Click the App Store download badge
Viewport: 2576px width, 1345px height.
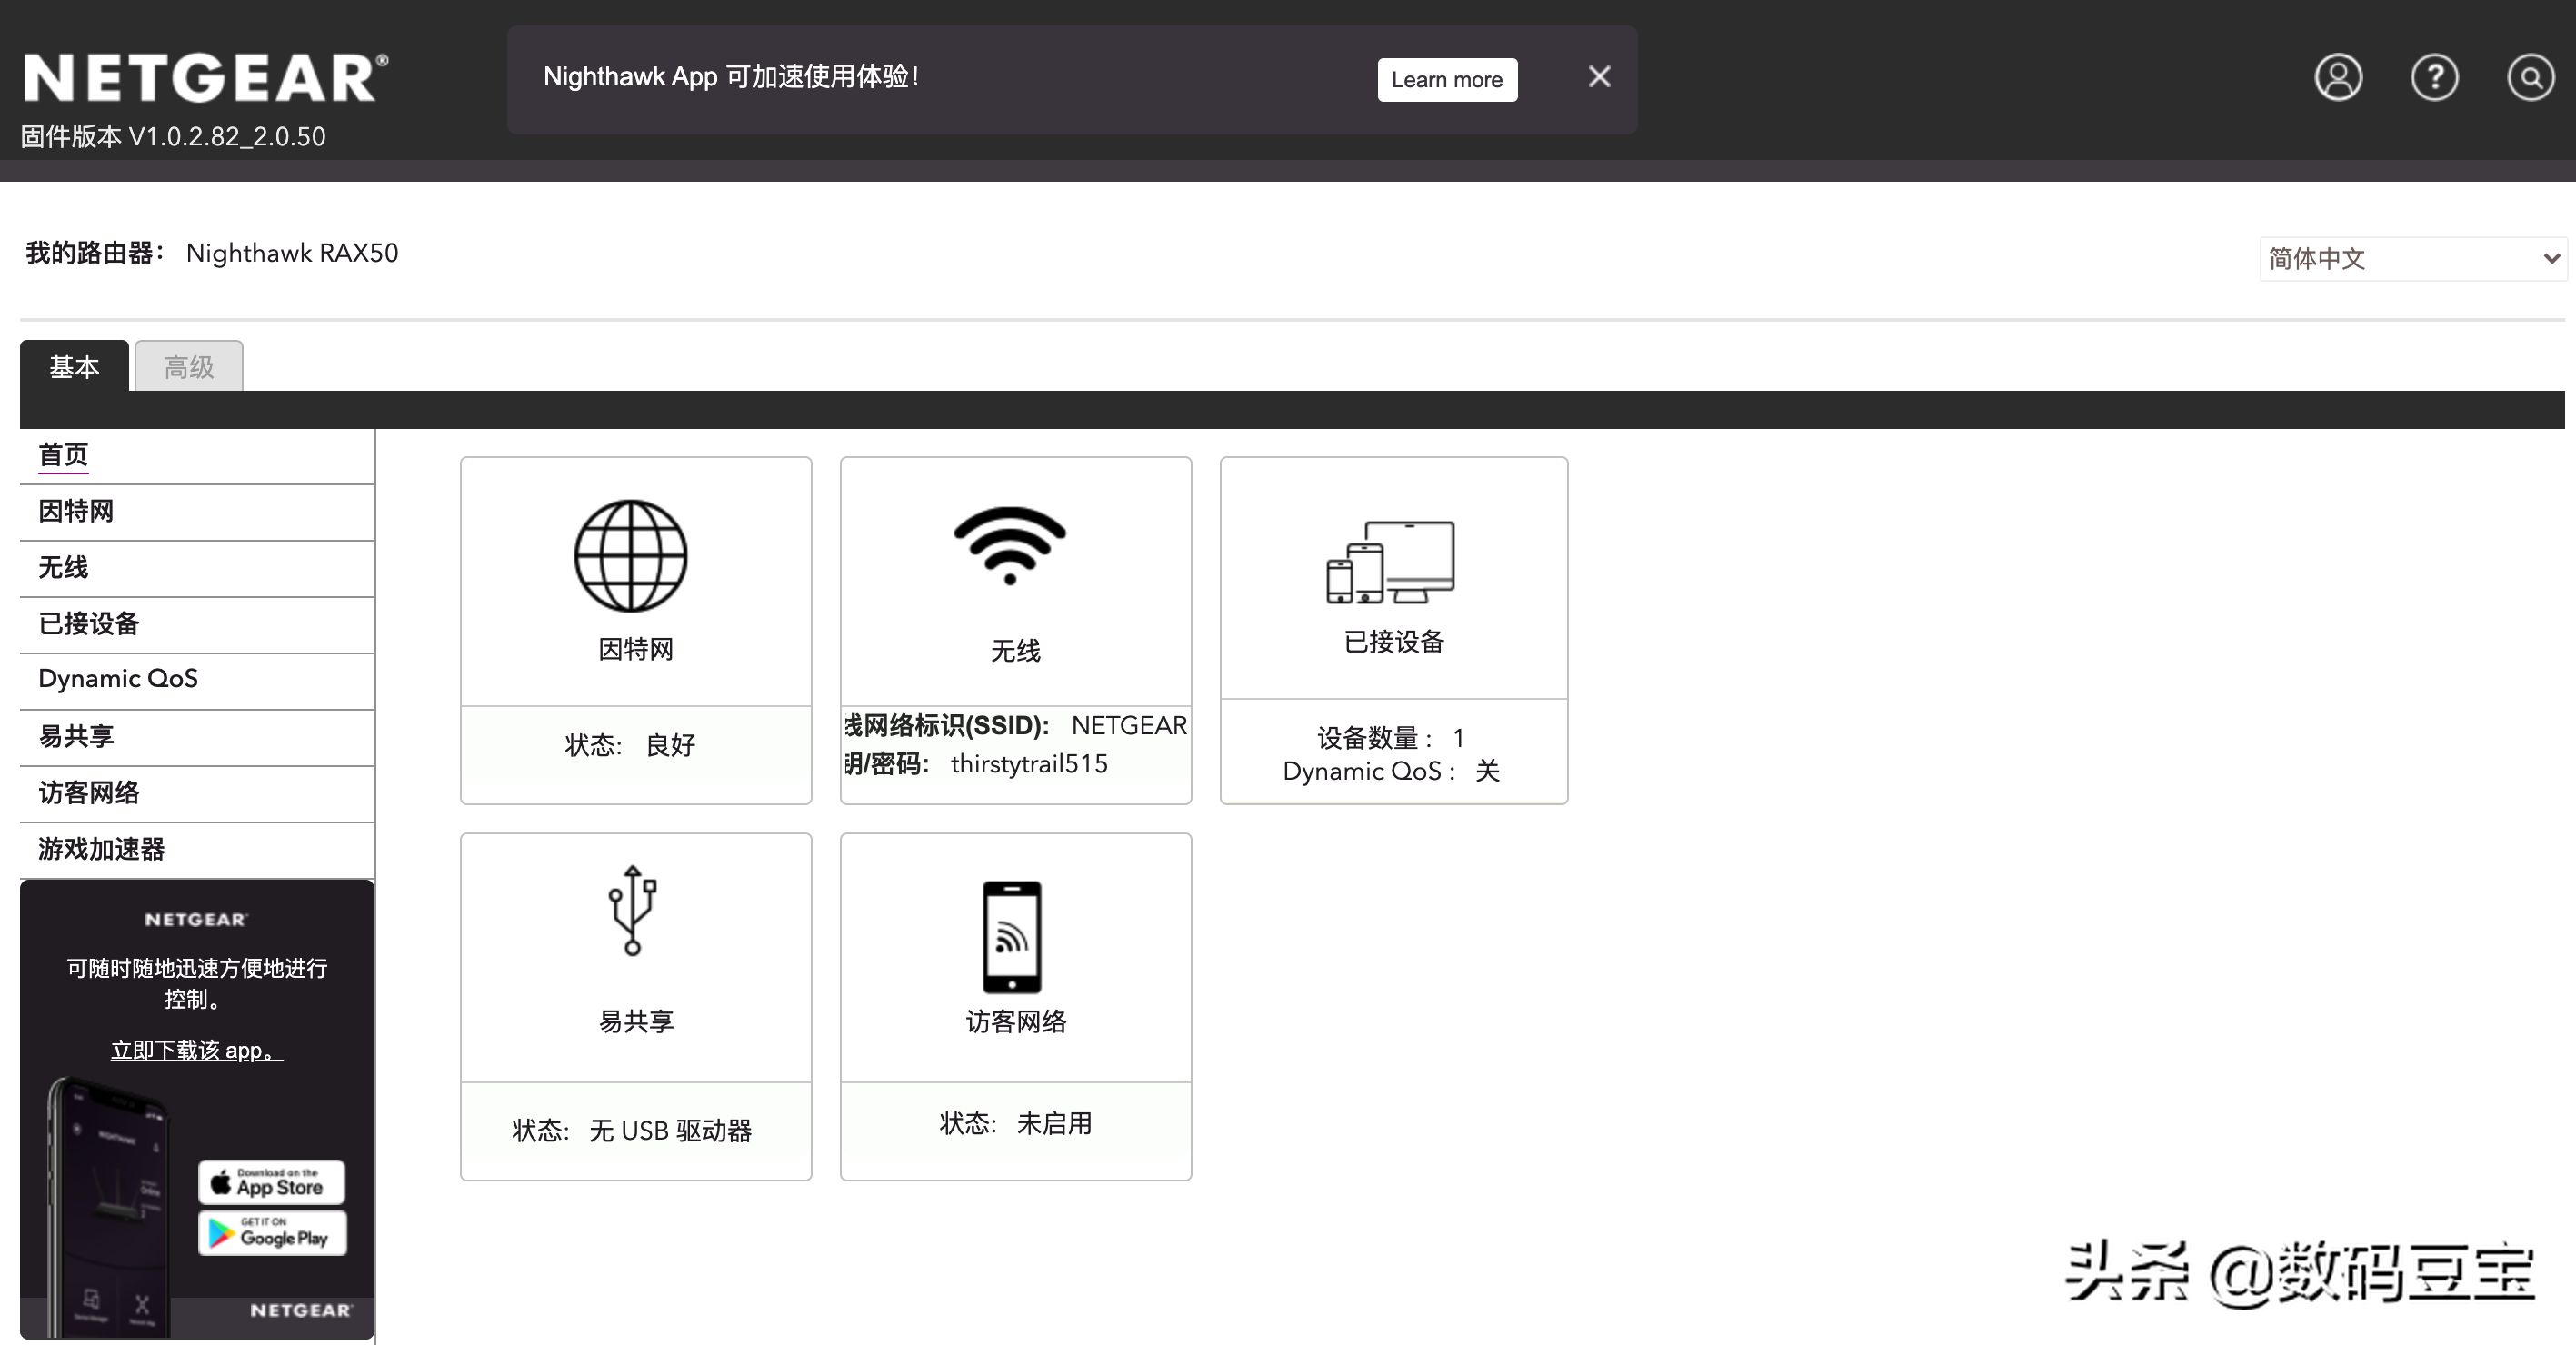click(x=272, y=1182)
